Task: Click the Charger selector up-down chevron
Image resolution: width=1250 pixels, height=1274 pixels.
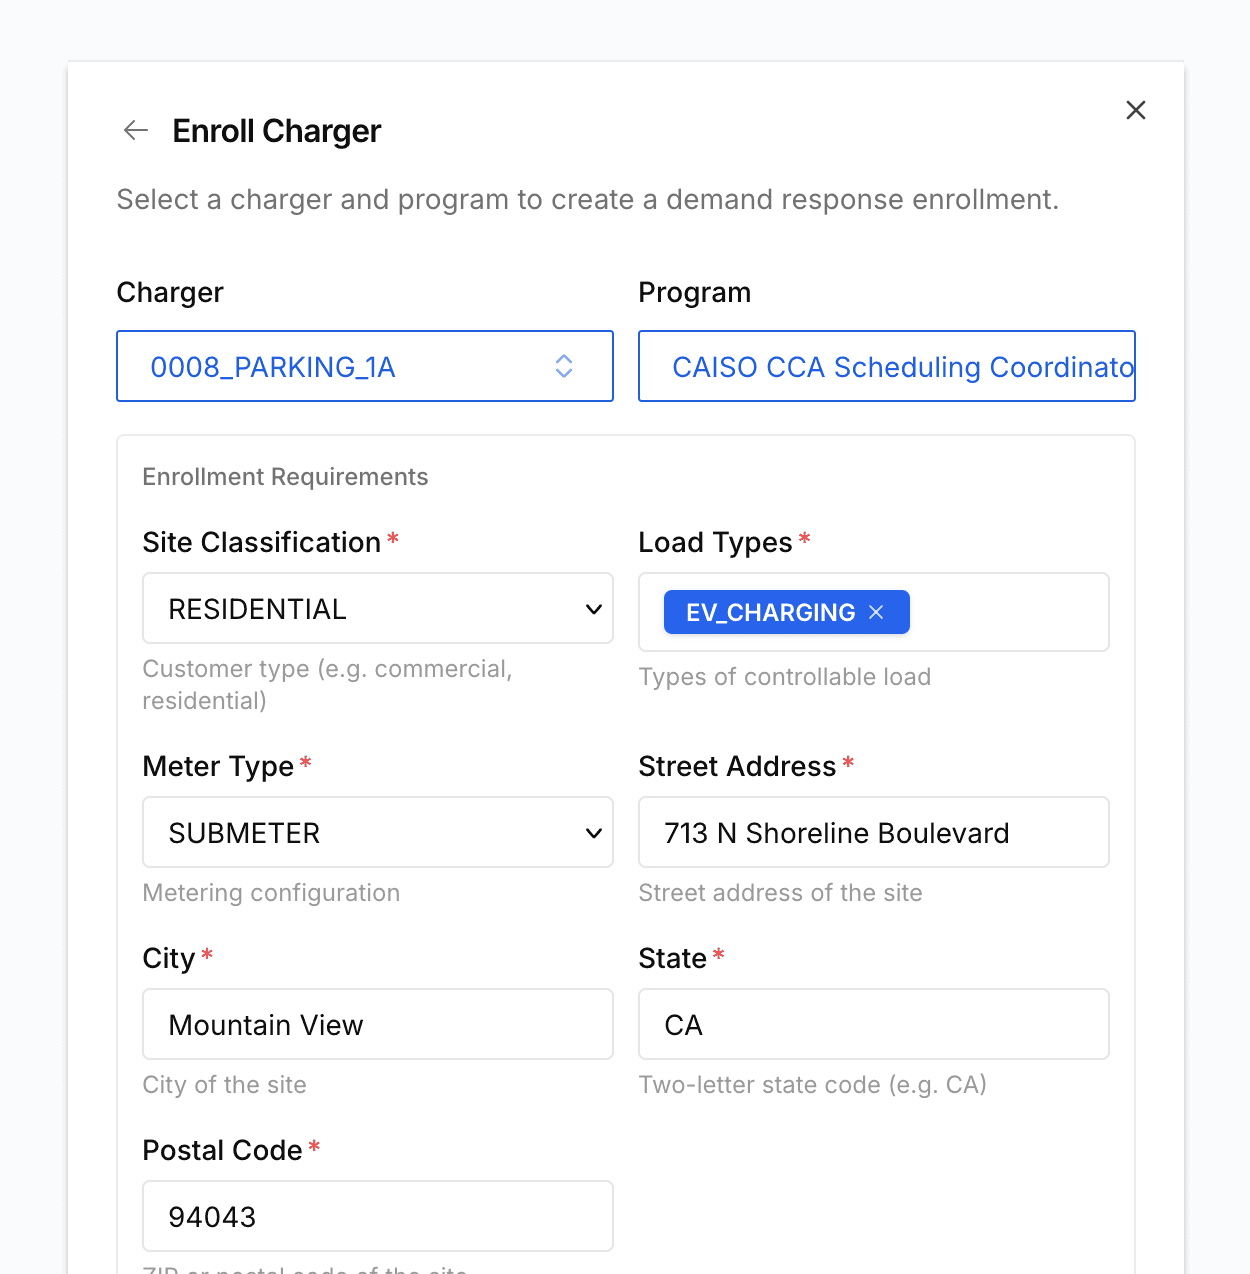Action: 564,366
